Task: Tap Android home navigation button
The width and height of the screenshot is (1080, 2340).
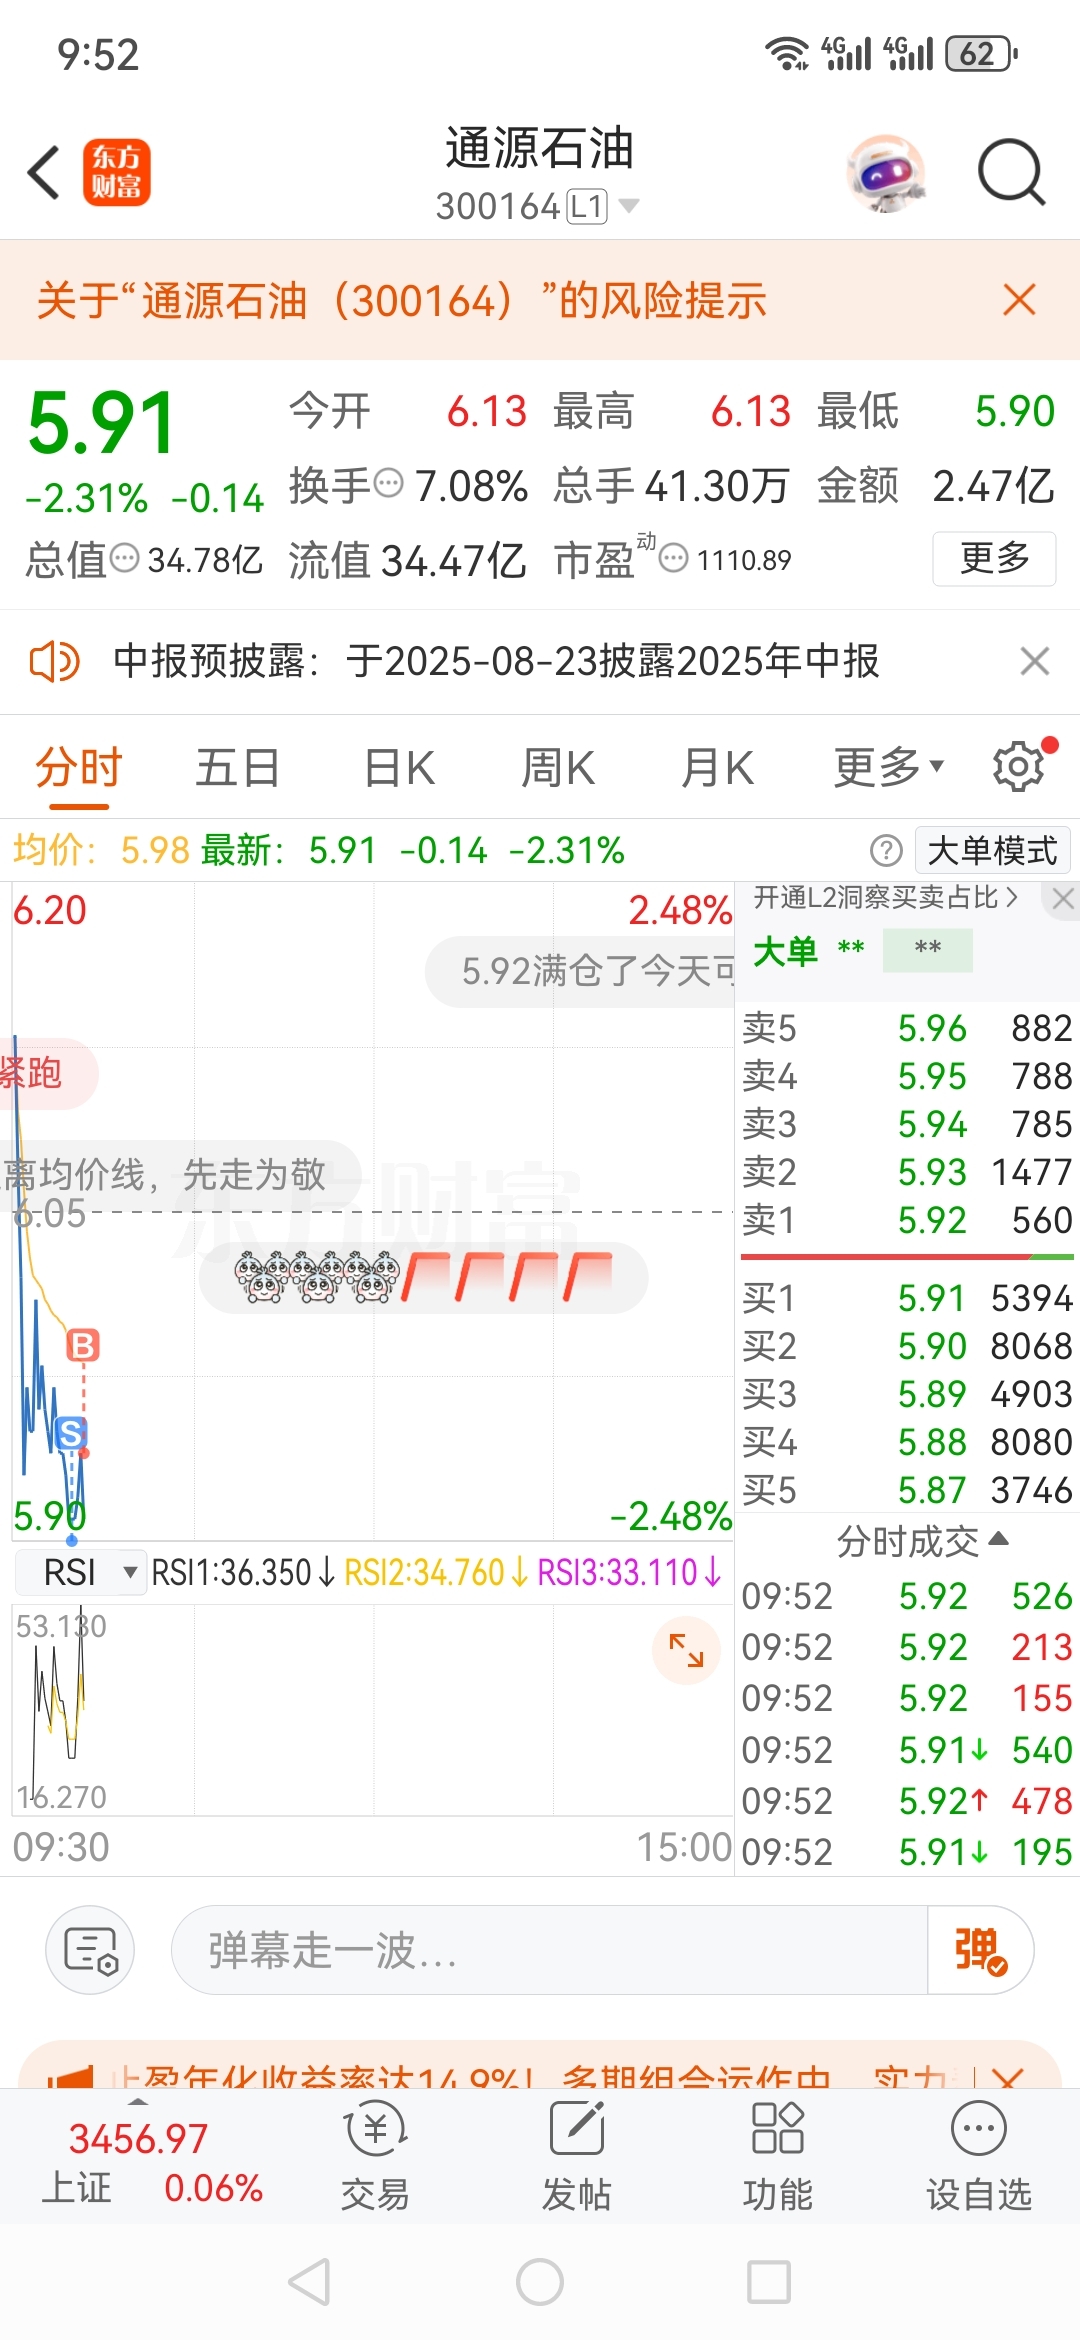Action: pyautogui.click(x=540, y=2282)
